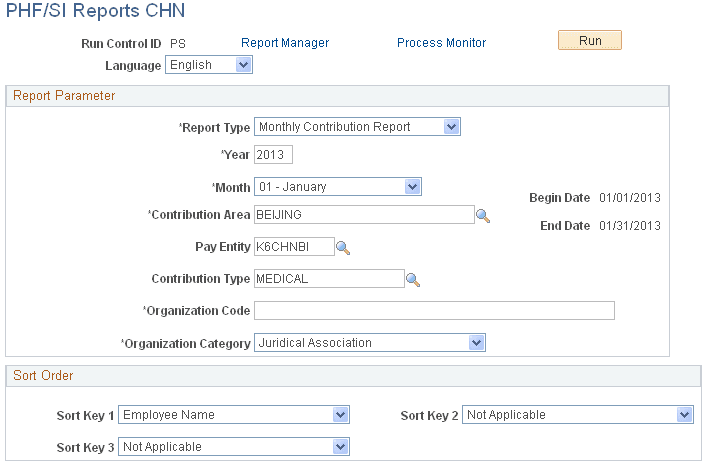The image size is (708, 465).
Task: Expand the Sort Key 3 dropdown
Action: (234, 447)
